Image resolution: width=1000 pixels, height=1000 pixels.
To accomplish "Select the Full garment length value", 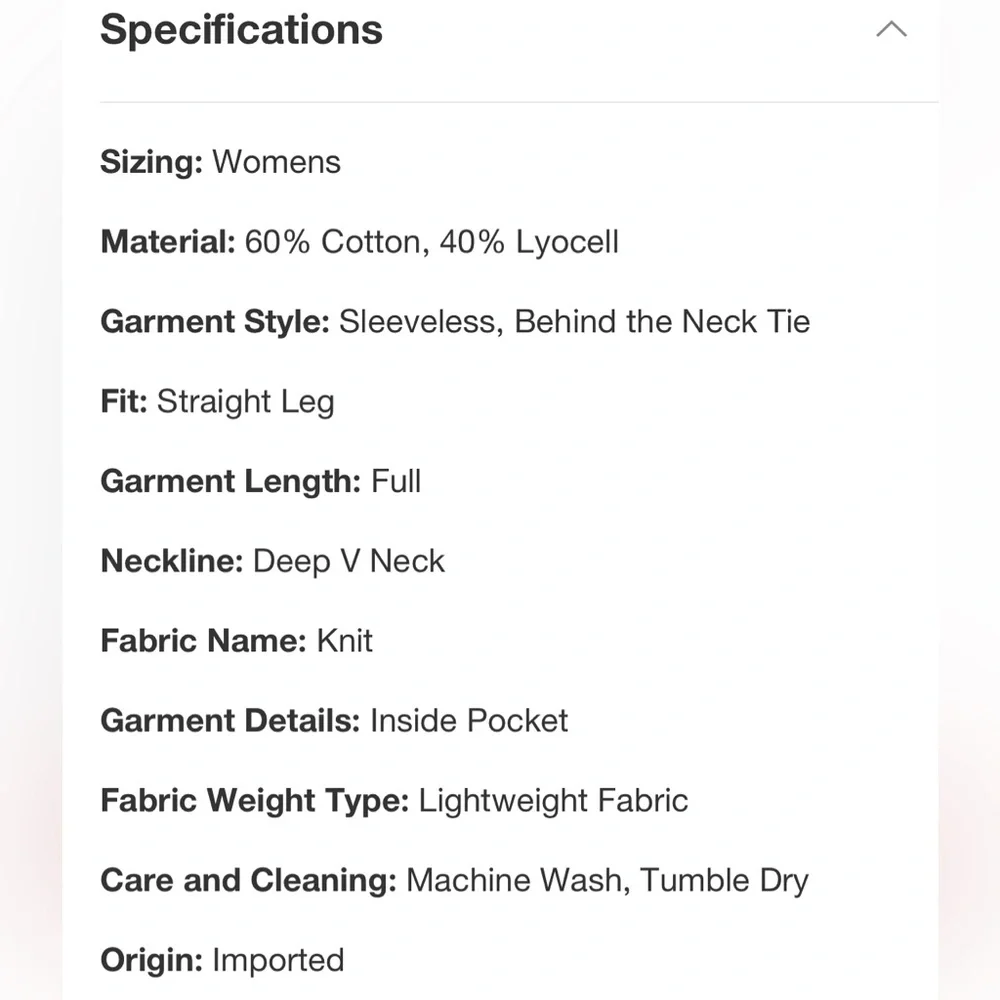I will click(x=396, y=481).
